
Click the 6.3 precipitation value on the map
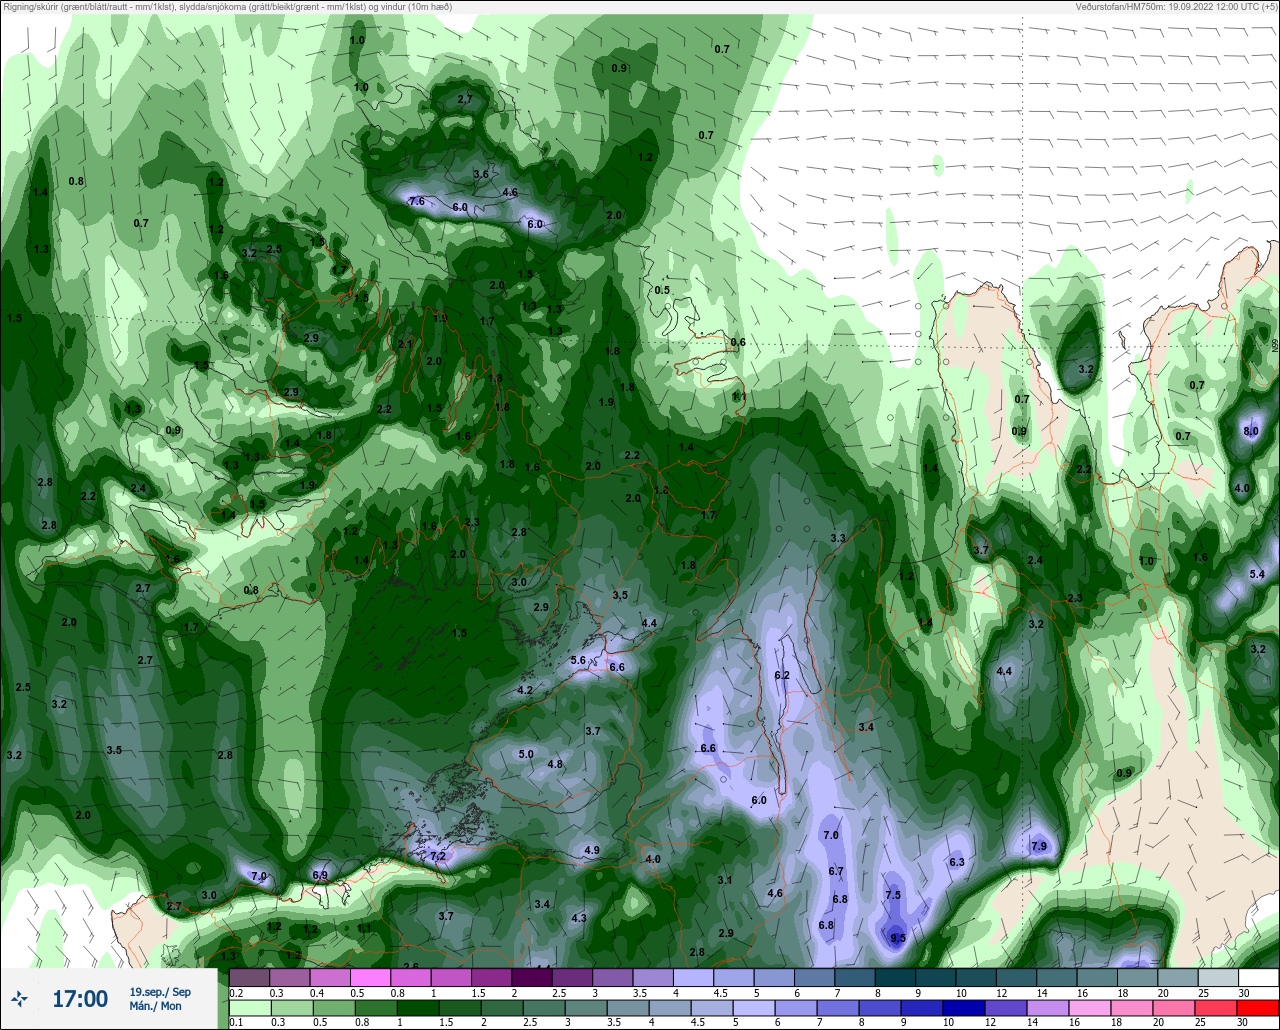(x=956, y=862)
